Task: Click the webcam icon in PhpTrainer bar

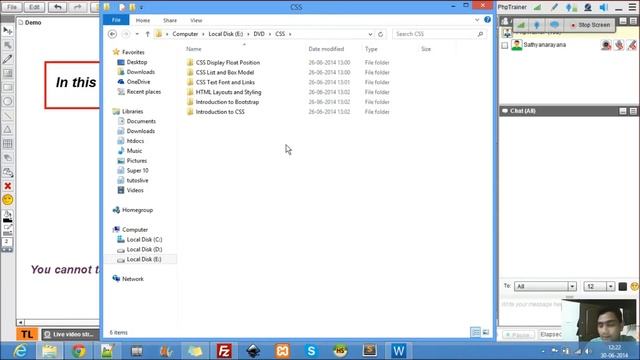Action: point(588,7)
